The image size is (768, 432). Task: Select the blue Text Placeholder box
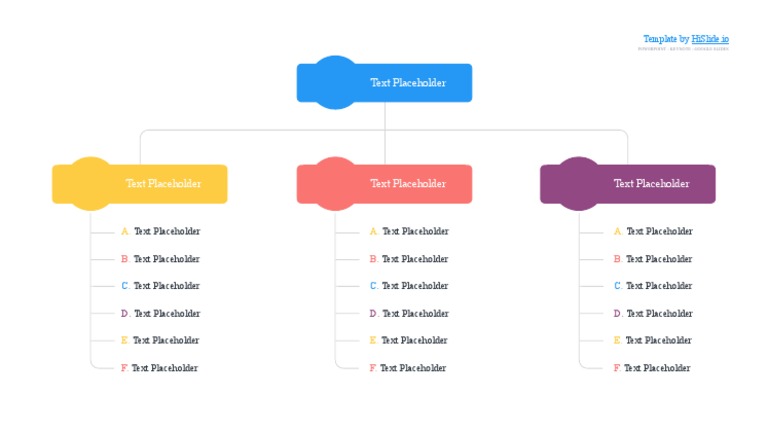tap(408, 83)
